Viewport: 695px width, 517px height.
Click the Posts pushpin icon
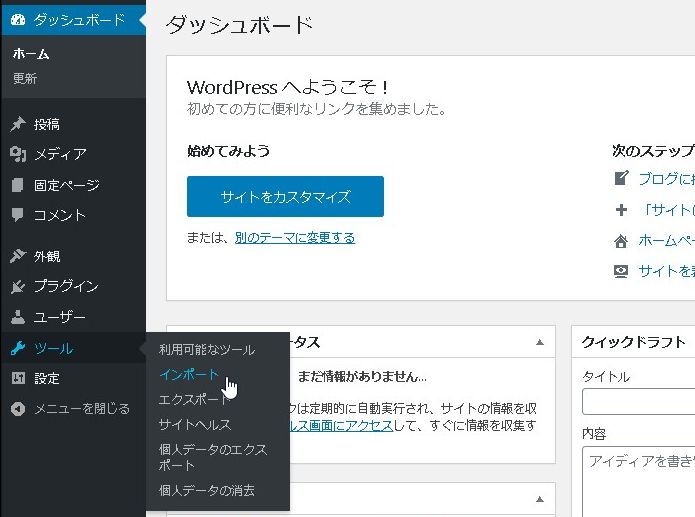(18, 124)
